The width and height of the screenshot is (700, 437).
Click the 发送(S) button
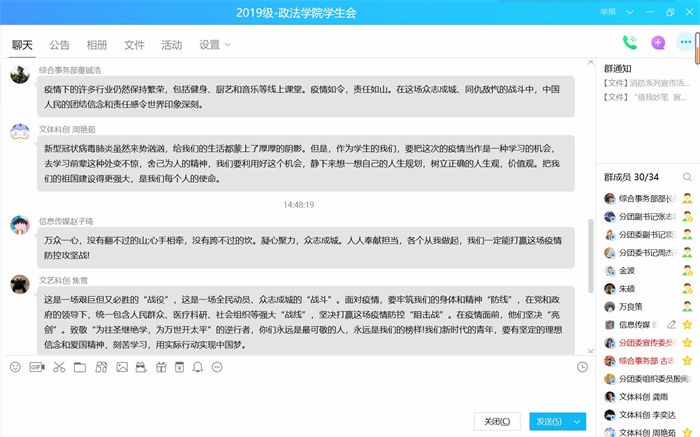[549, 421]
